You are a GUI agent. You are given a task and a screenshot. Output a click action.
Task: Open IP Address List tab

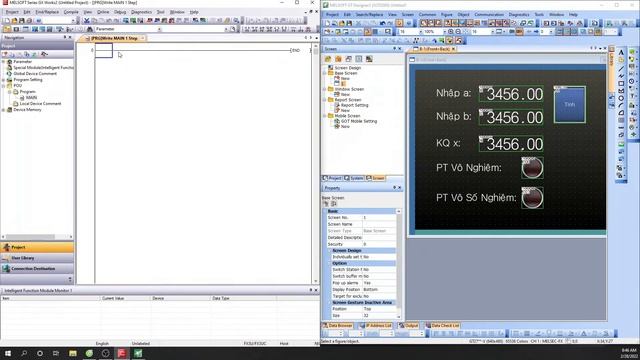coord(376,326)
